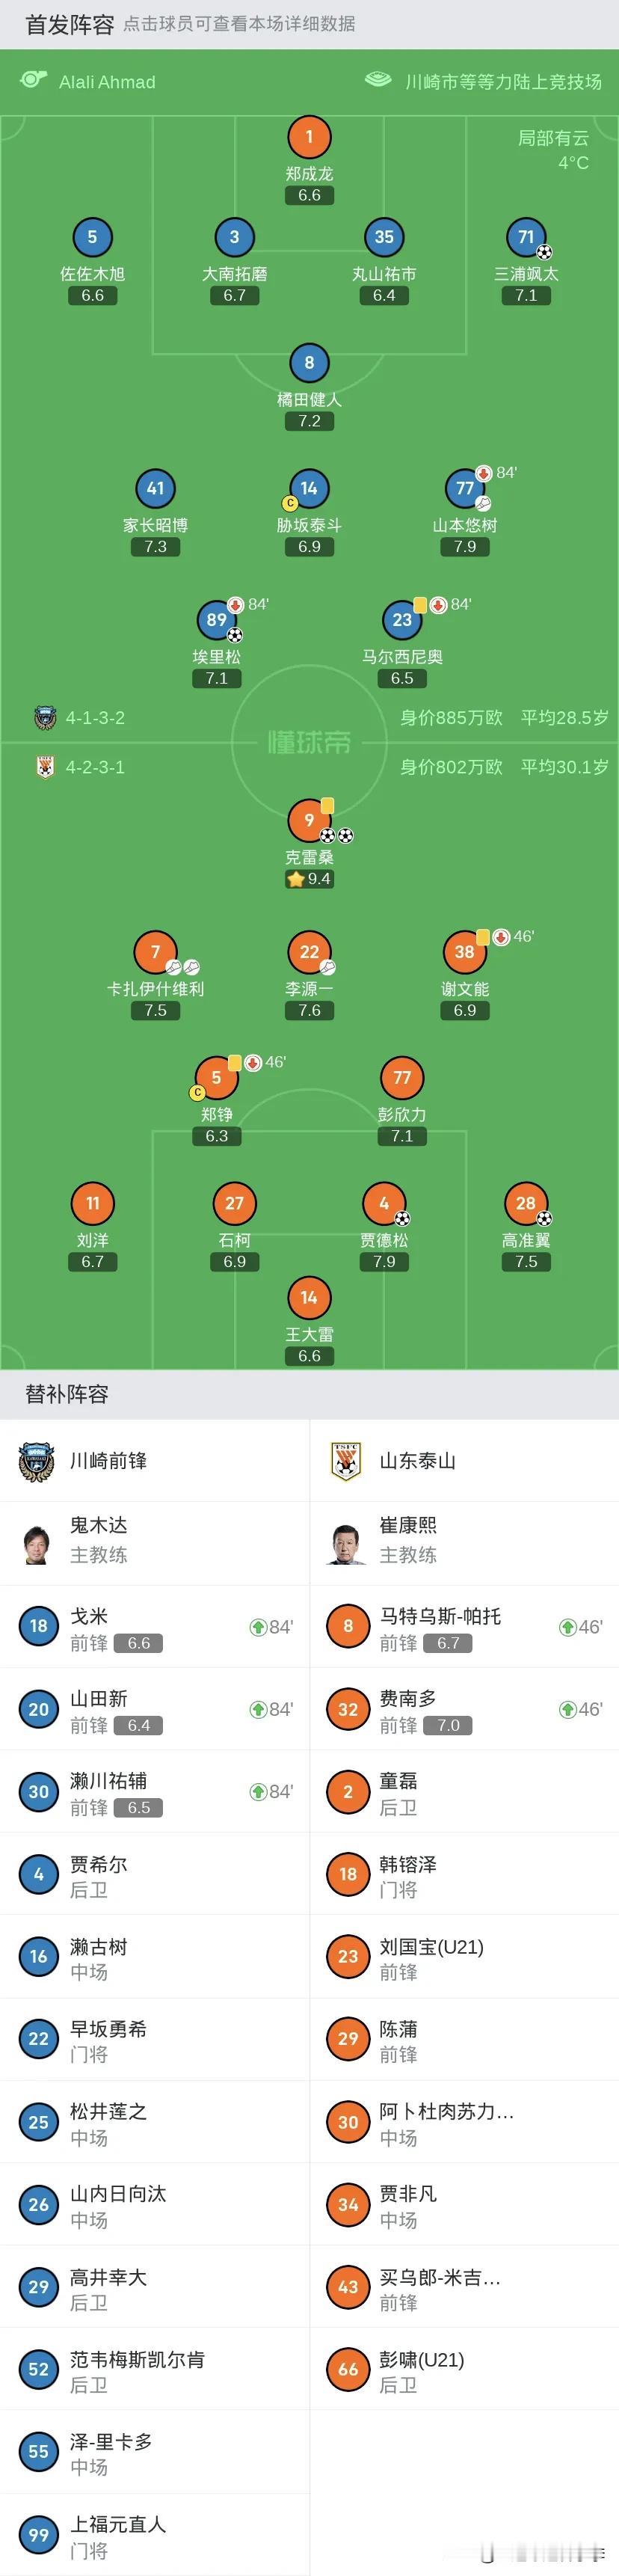The width and height of the screenshot is (619, 2576).
Task: Select 橘田健人 number 8 blue circle
Action: pyautogui.click(x=309, y=363)
